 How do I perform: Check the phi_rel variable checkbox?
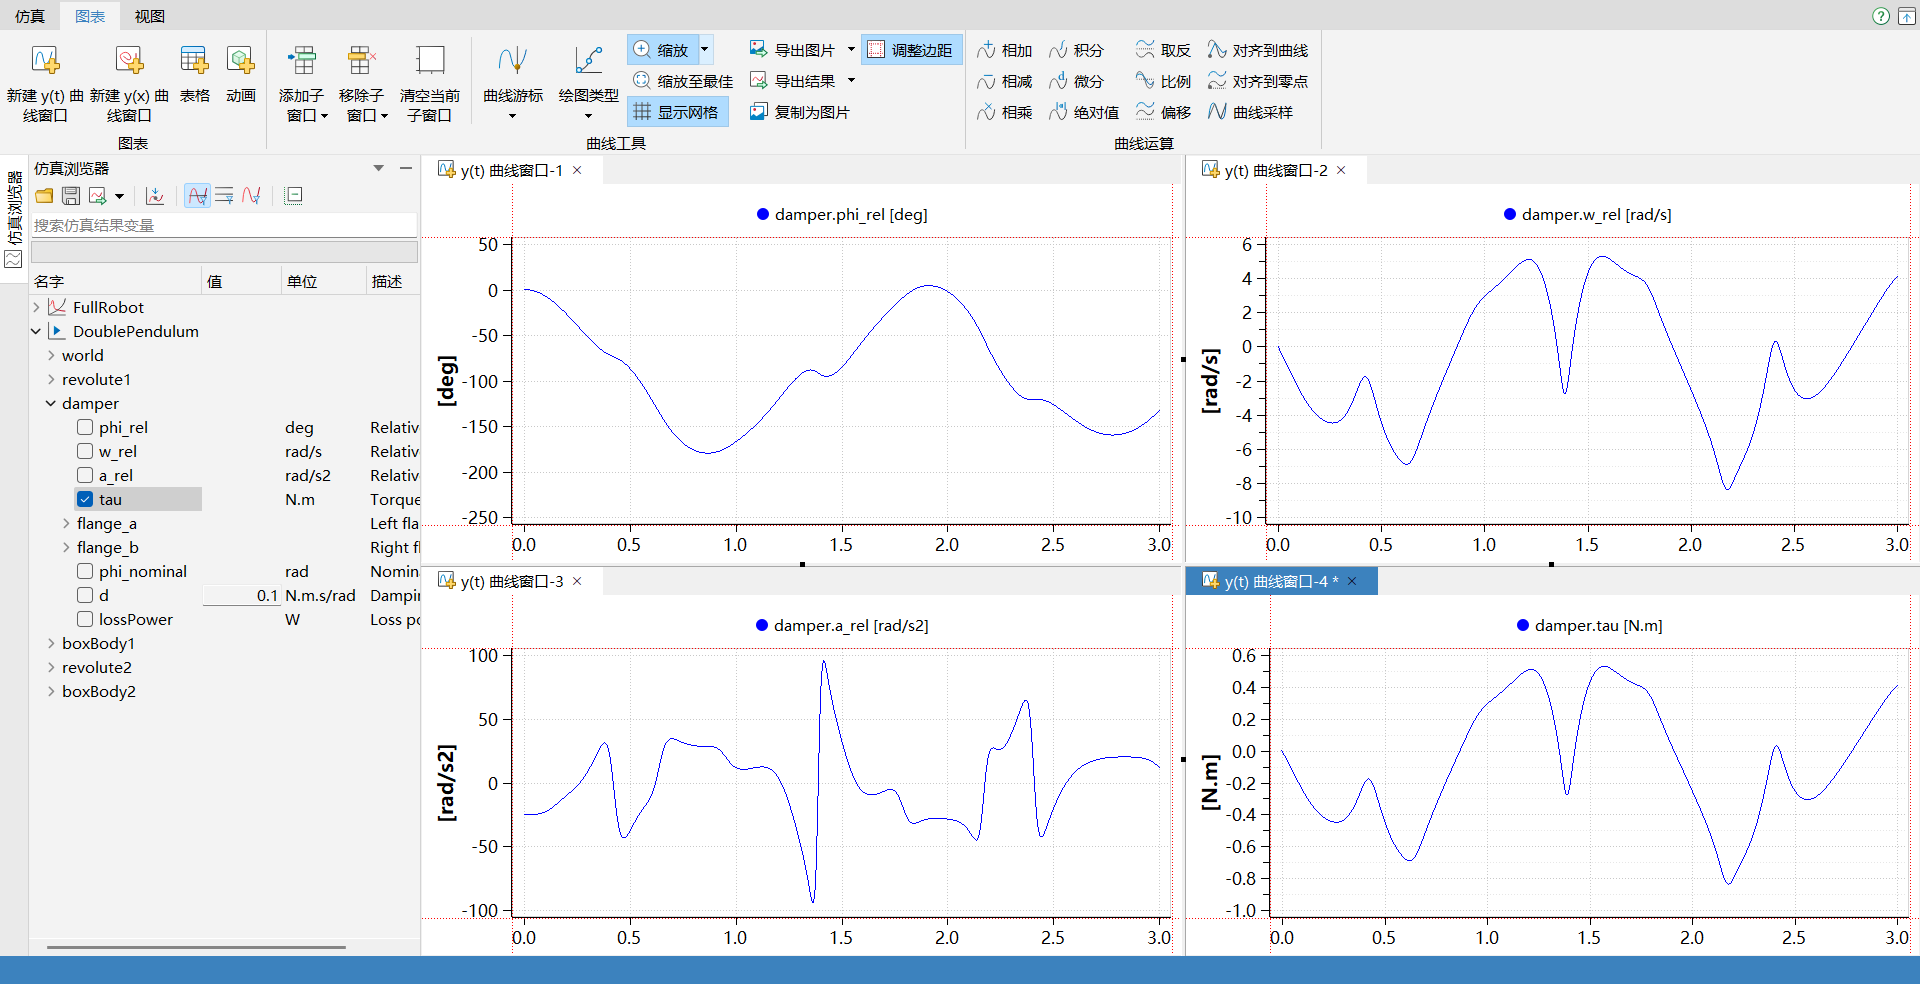click(x=85, y=427)
